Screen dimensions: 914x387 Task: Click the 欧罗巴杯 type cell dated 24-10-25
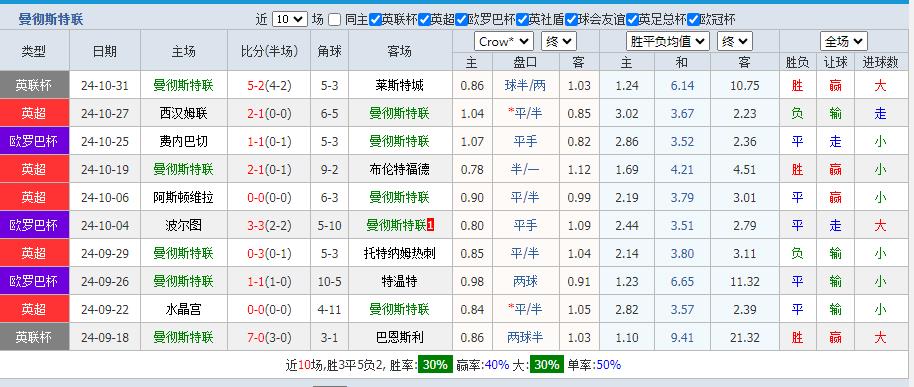click(34, 142)
